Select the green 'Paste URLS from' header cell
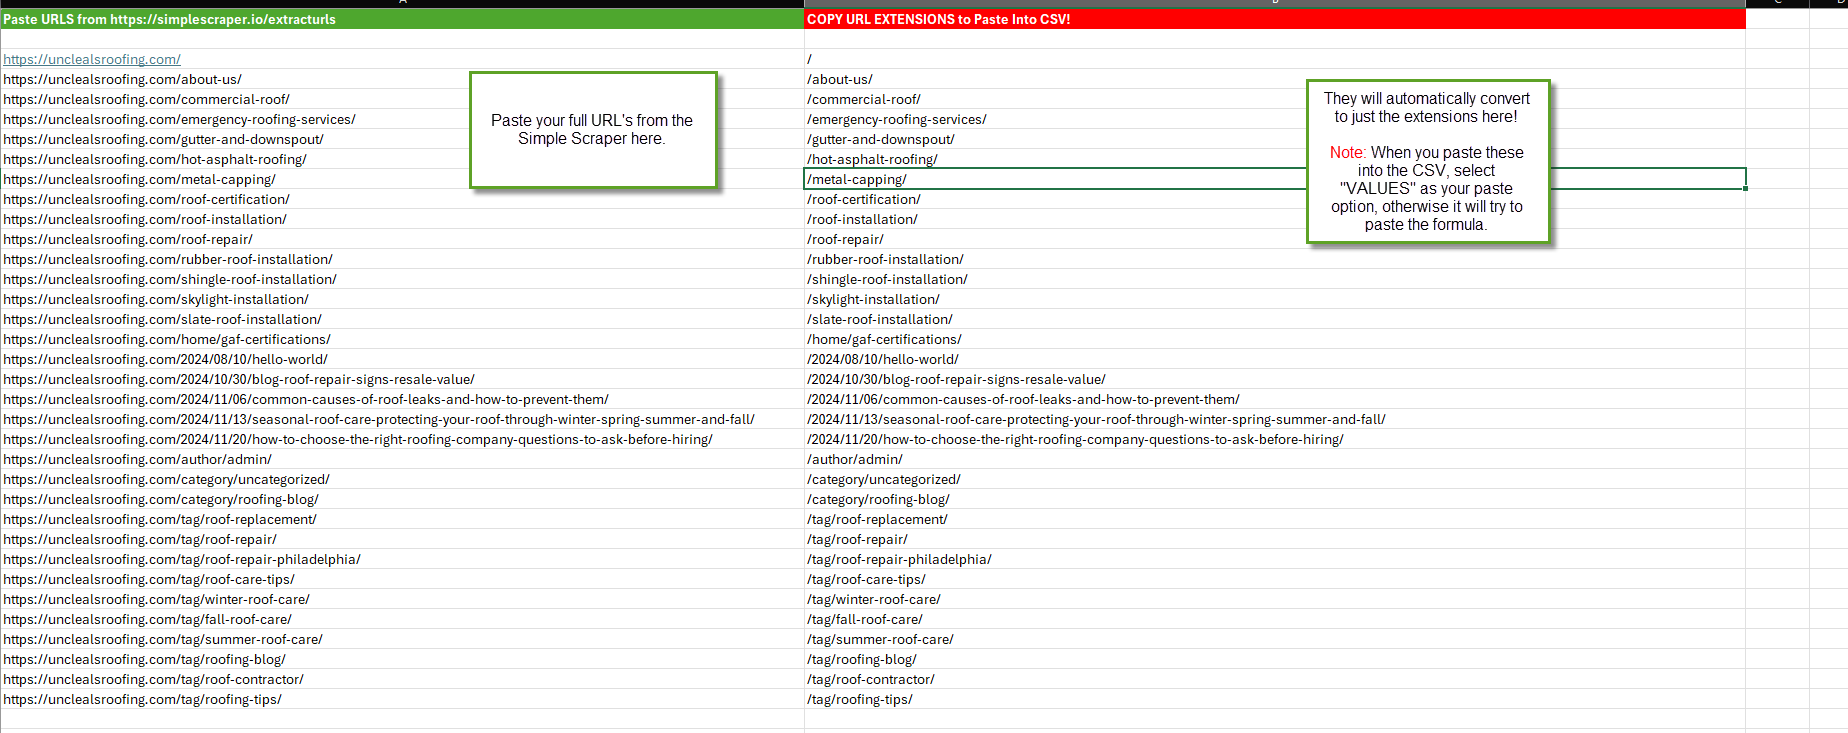Image resolution: width=1848 pixels, height=733 pixels. tap(400, 19)
